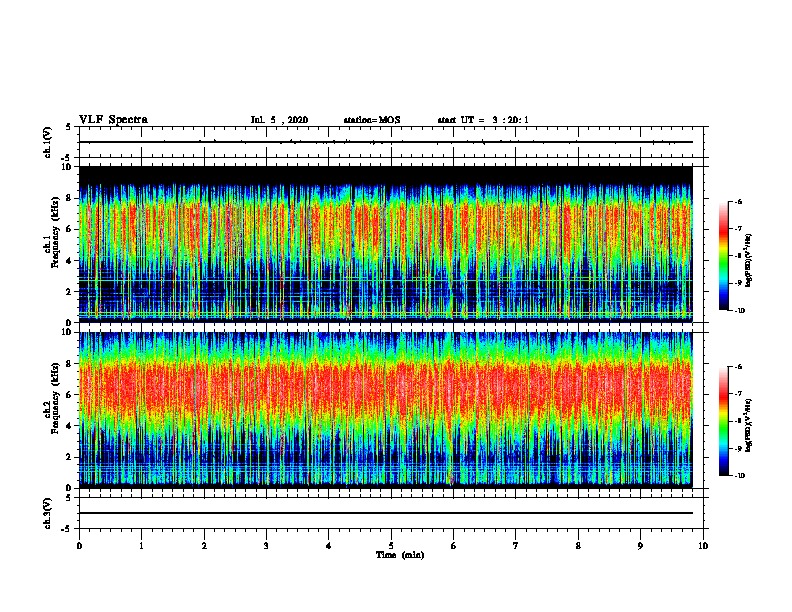Click the "4" tick on the time axis
The image size is (792, 612).
coord(329,546)
